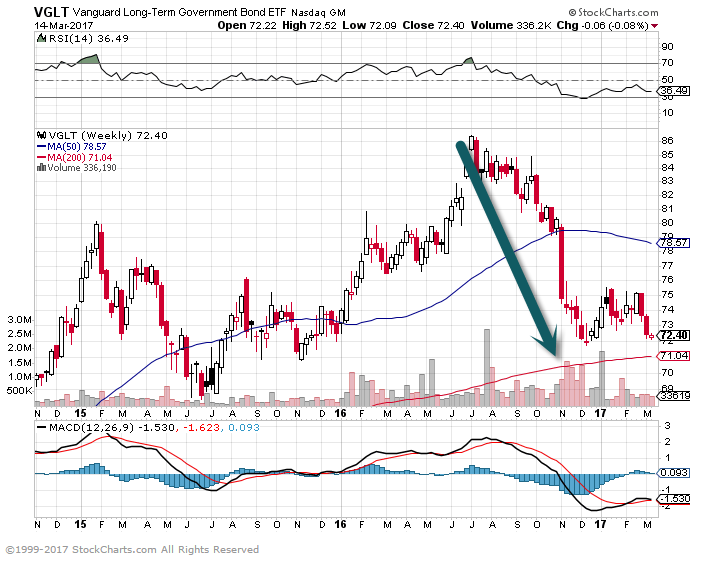The width and height of the screenshot is (713, 587).
Task: Click the volume bars legend icon
Action: click(41, 168)
